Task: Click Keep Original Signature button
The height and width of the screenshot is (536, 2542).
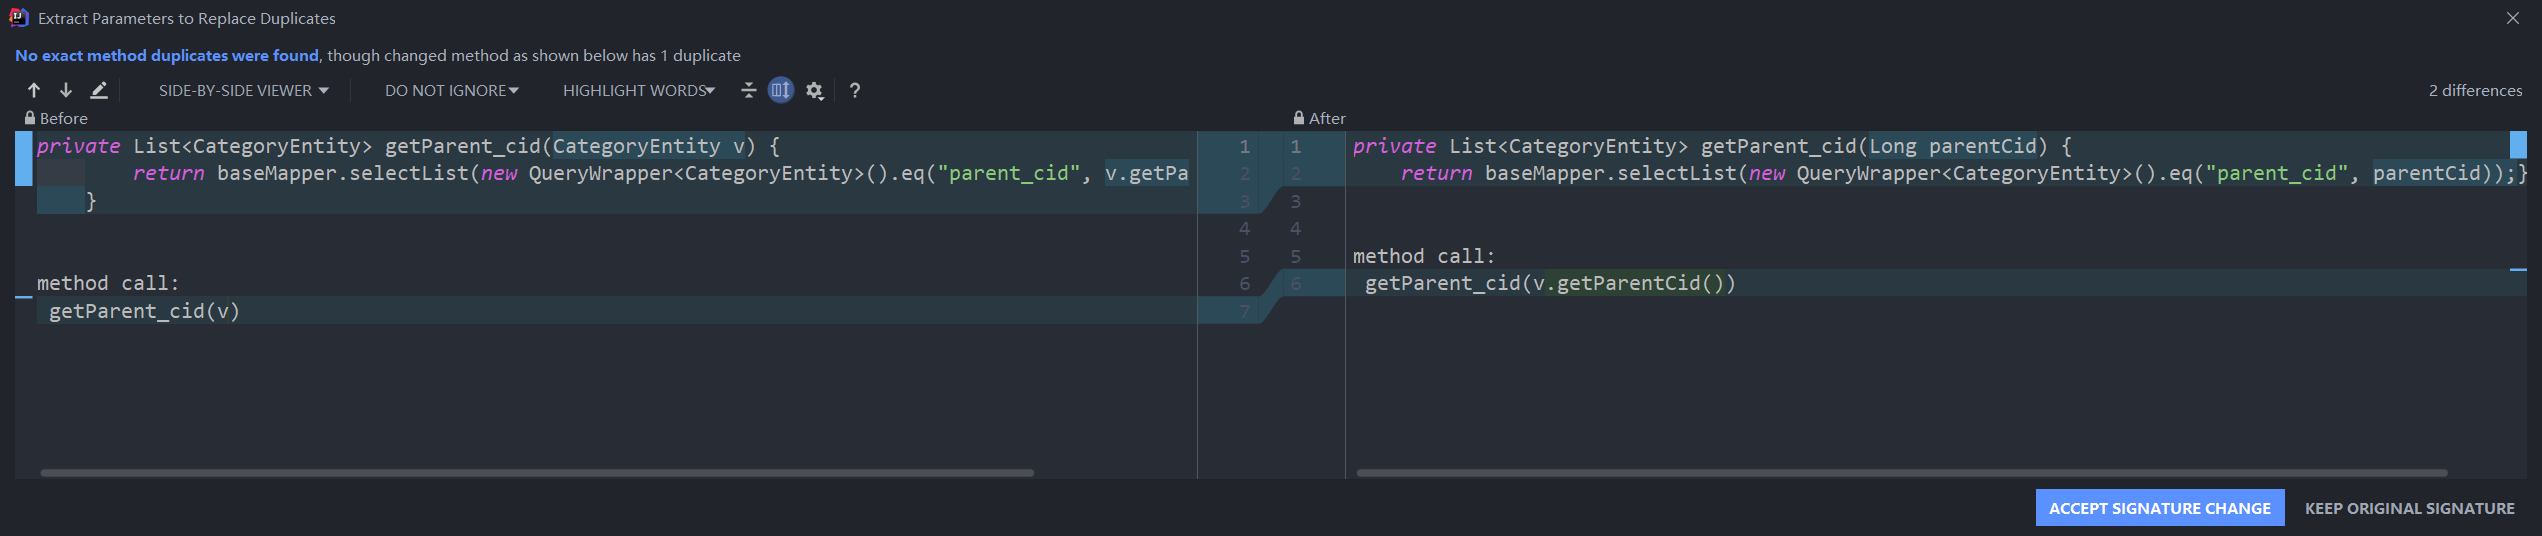Action: coord(2410,508)
